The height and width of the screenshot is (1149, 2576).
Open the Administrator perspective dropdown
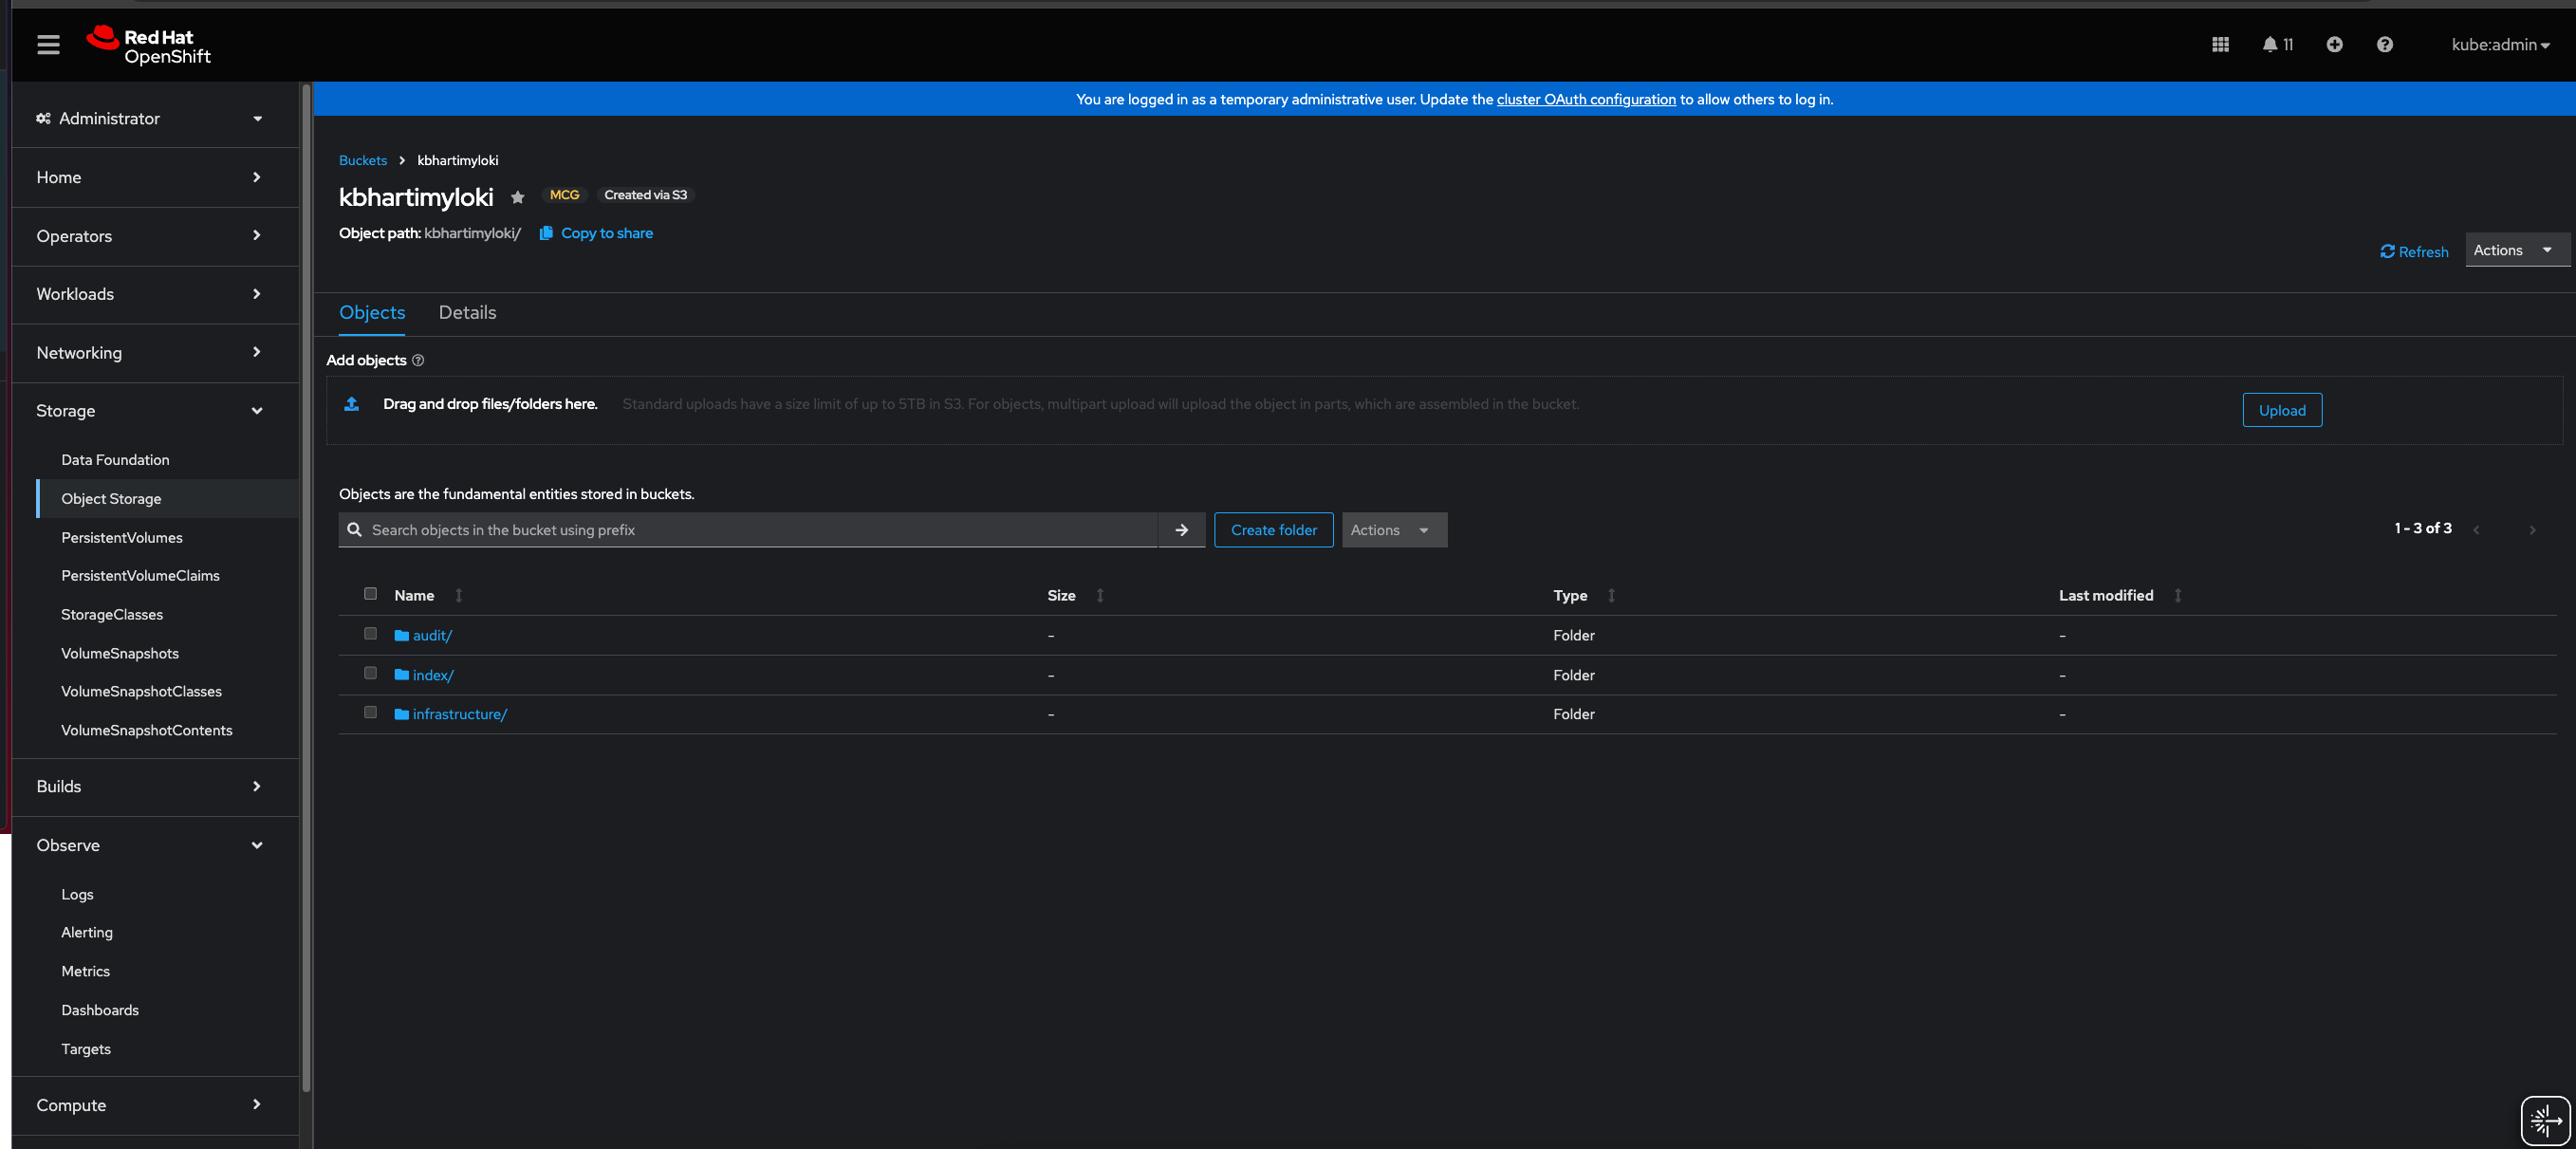tap(149, 118)
